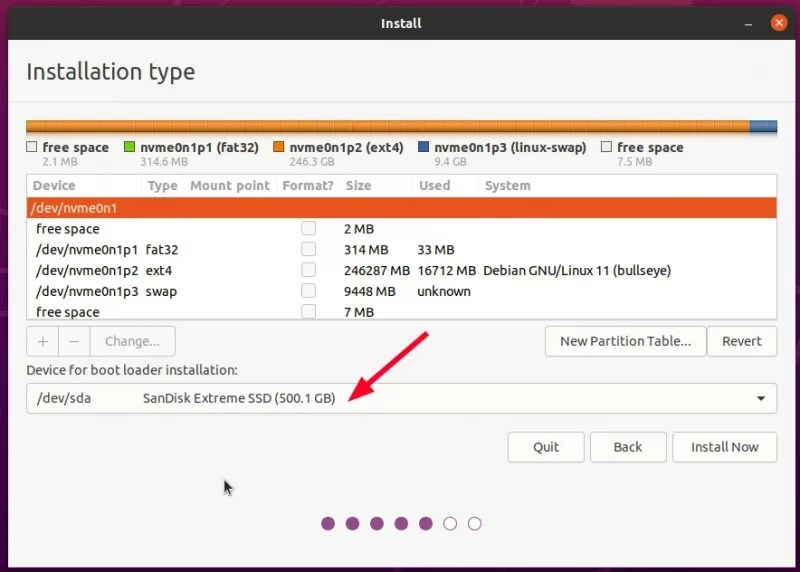Click the plus add partition button
Image resolution: width=800 pixels, height=572 pixels.
[x=43, y=341]
